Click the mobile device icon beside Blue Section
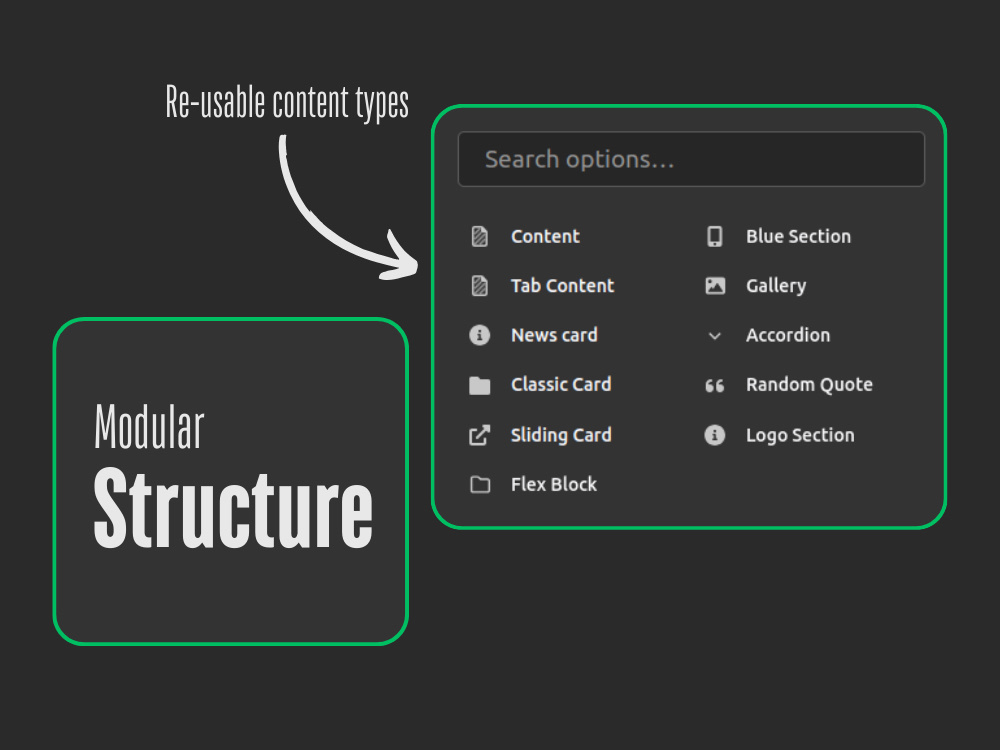The height and width of the screenshot is (750, 1000). click(715, 236)
